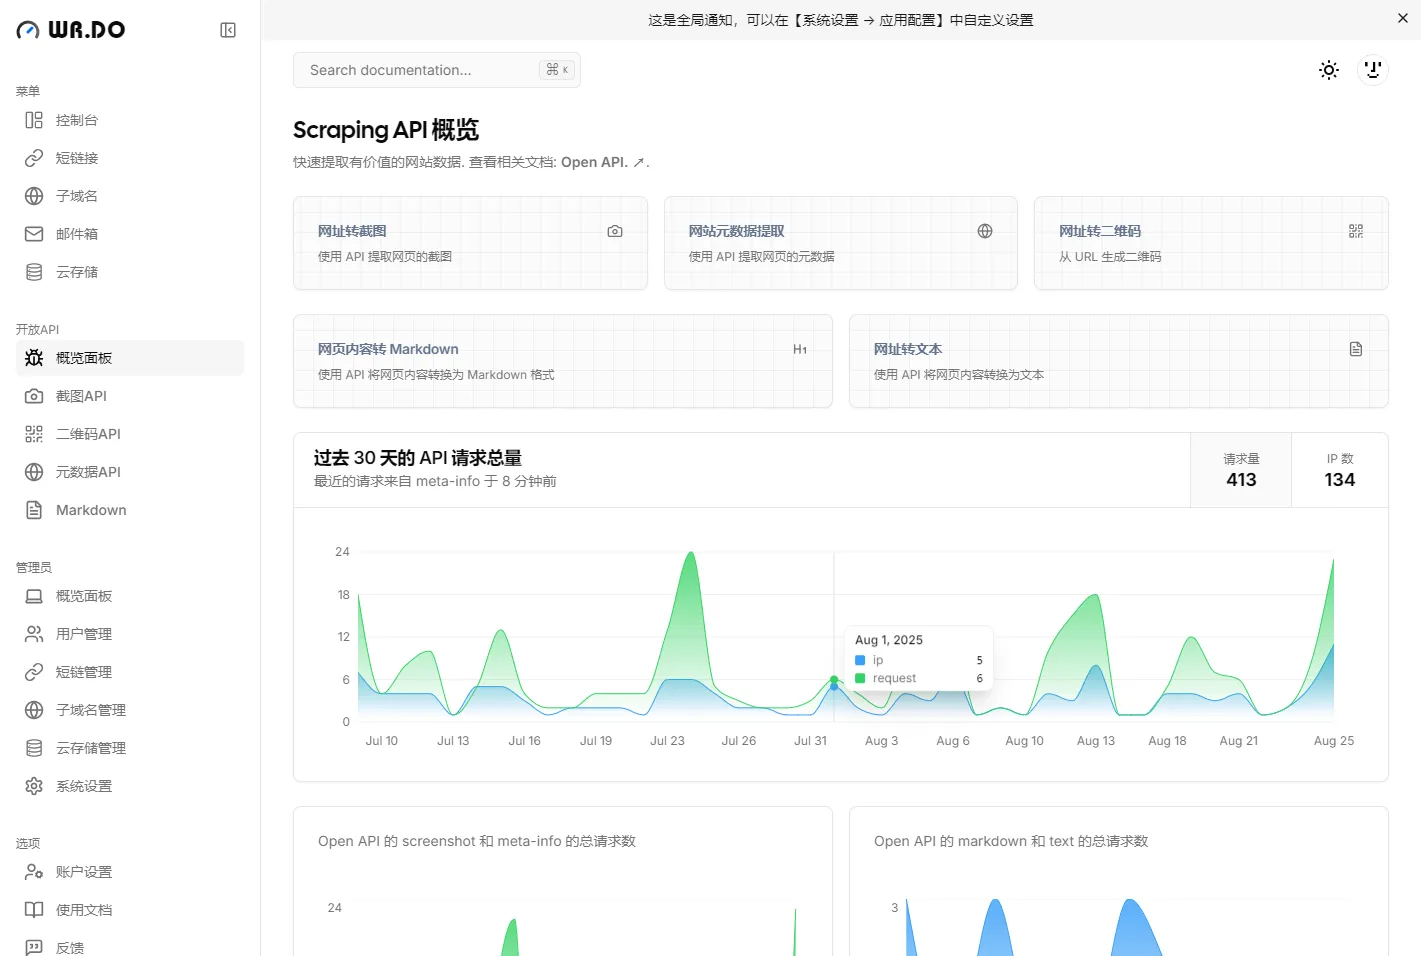This screenshot has width=1421, height=956.
Task: Open 短链管理 in the sidebar
Action: click(x=130, y=672)
